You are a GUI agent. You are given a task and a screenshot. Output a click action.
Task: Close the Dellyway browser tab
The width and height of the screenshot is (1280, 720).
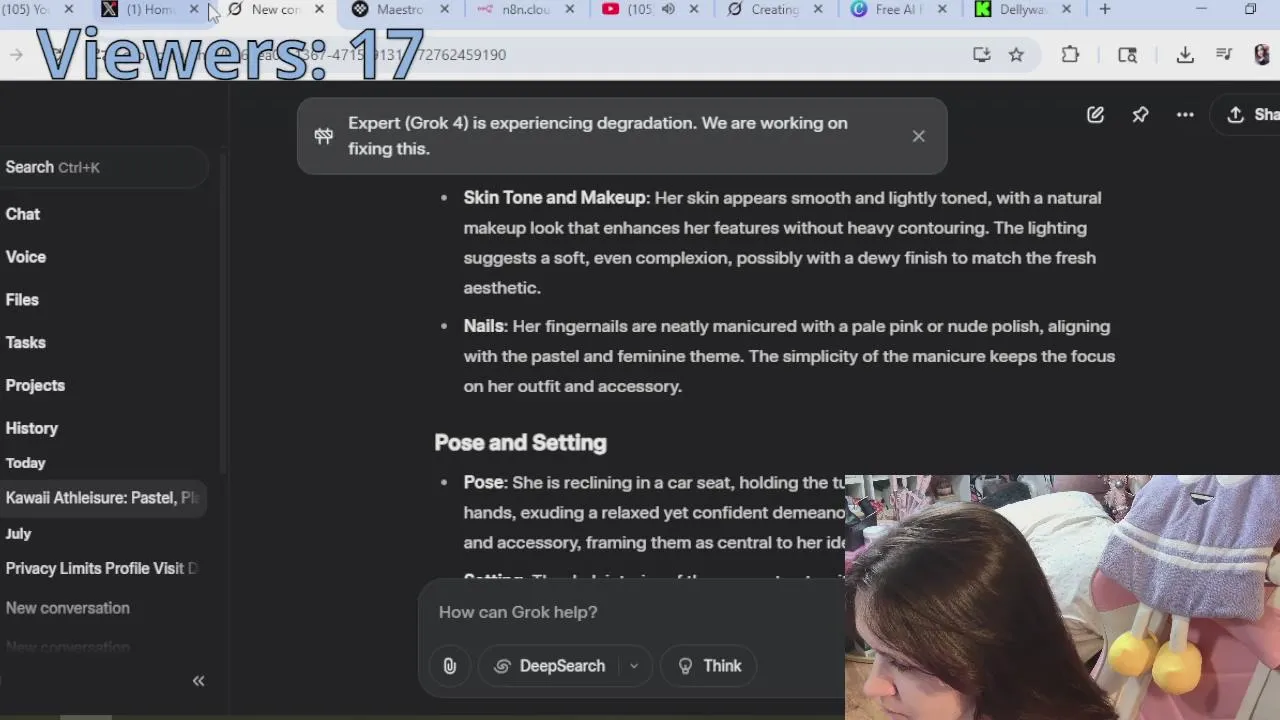point(1066,9)
